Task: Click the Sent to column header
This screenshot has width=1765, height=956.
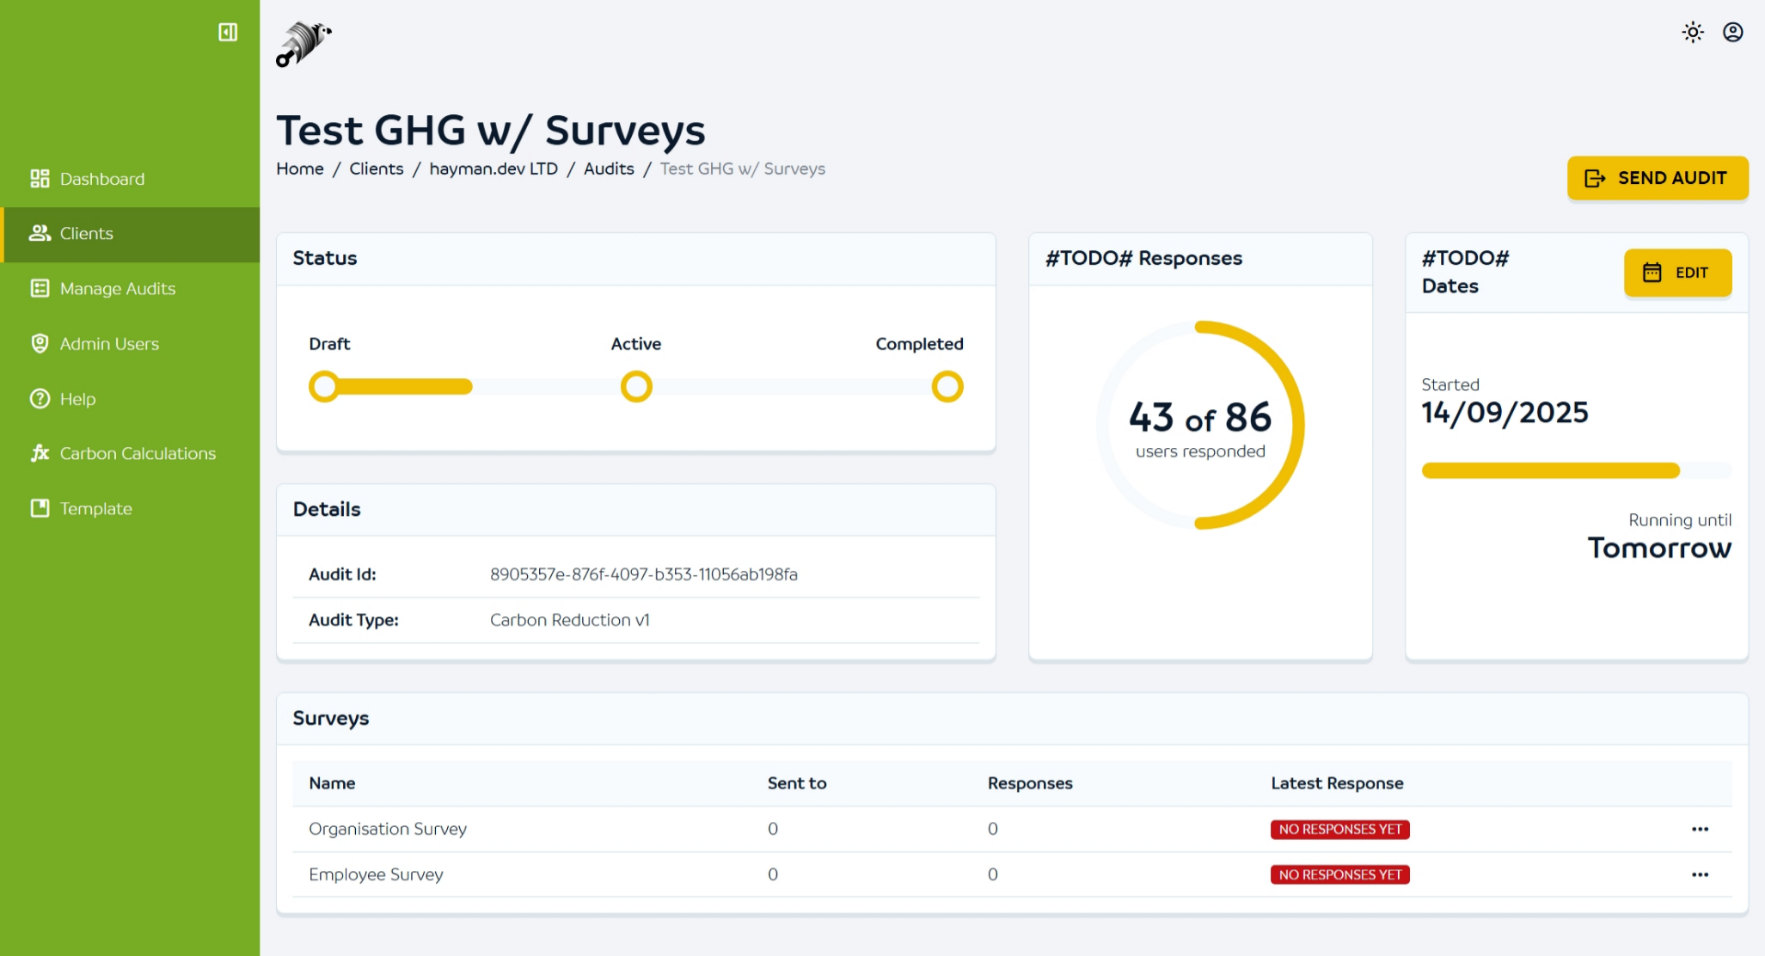Action: point(797,783)
